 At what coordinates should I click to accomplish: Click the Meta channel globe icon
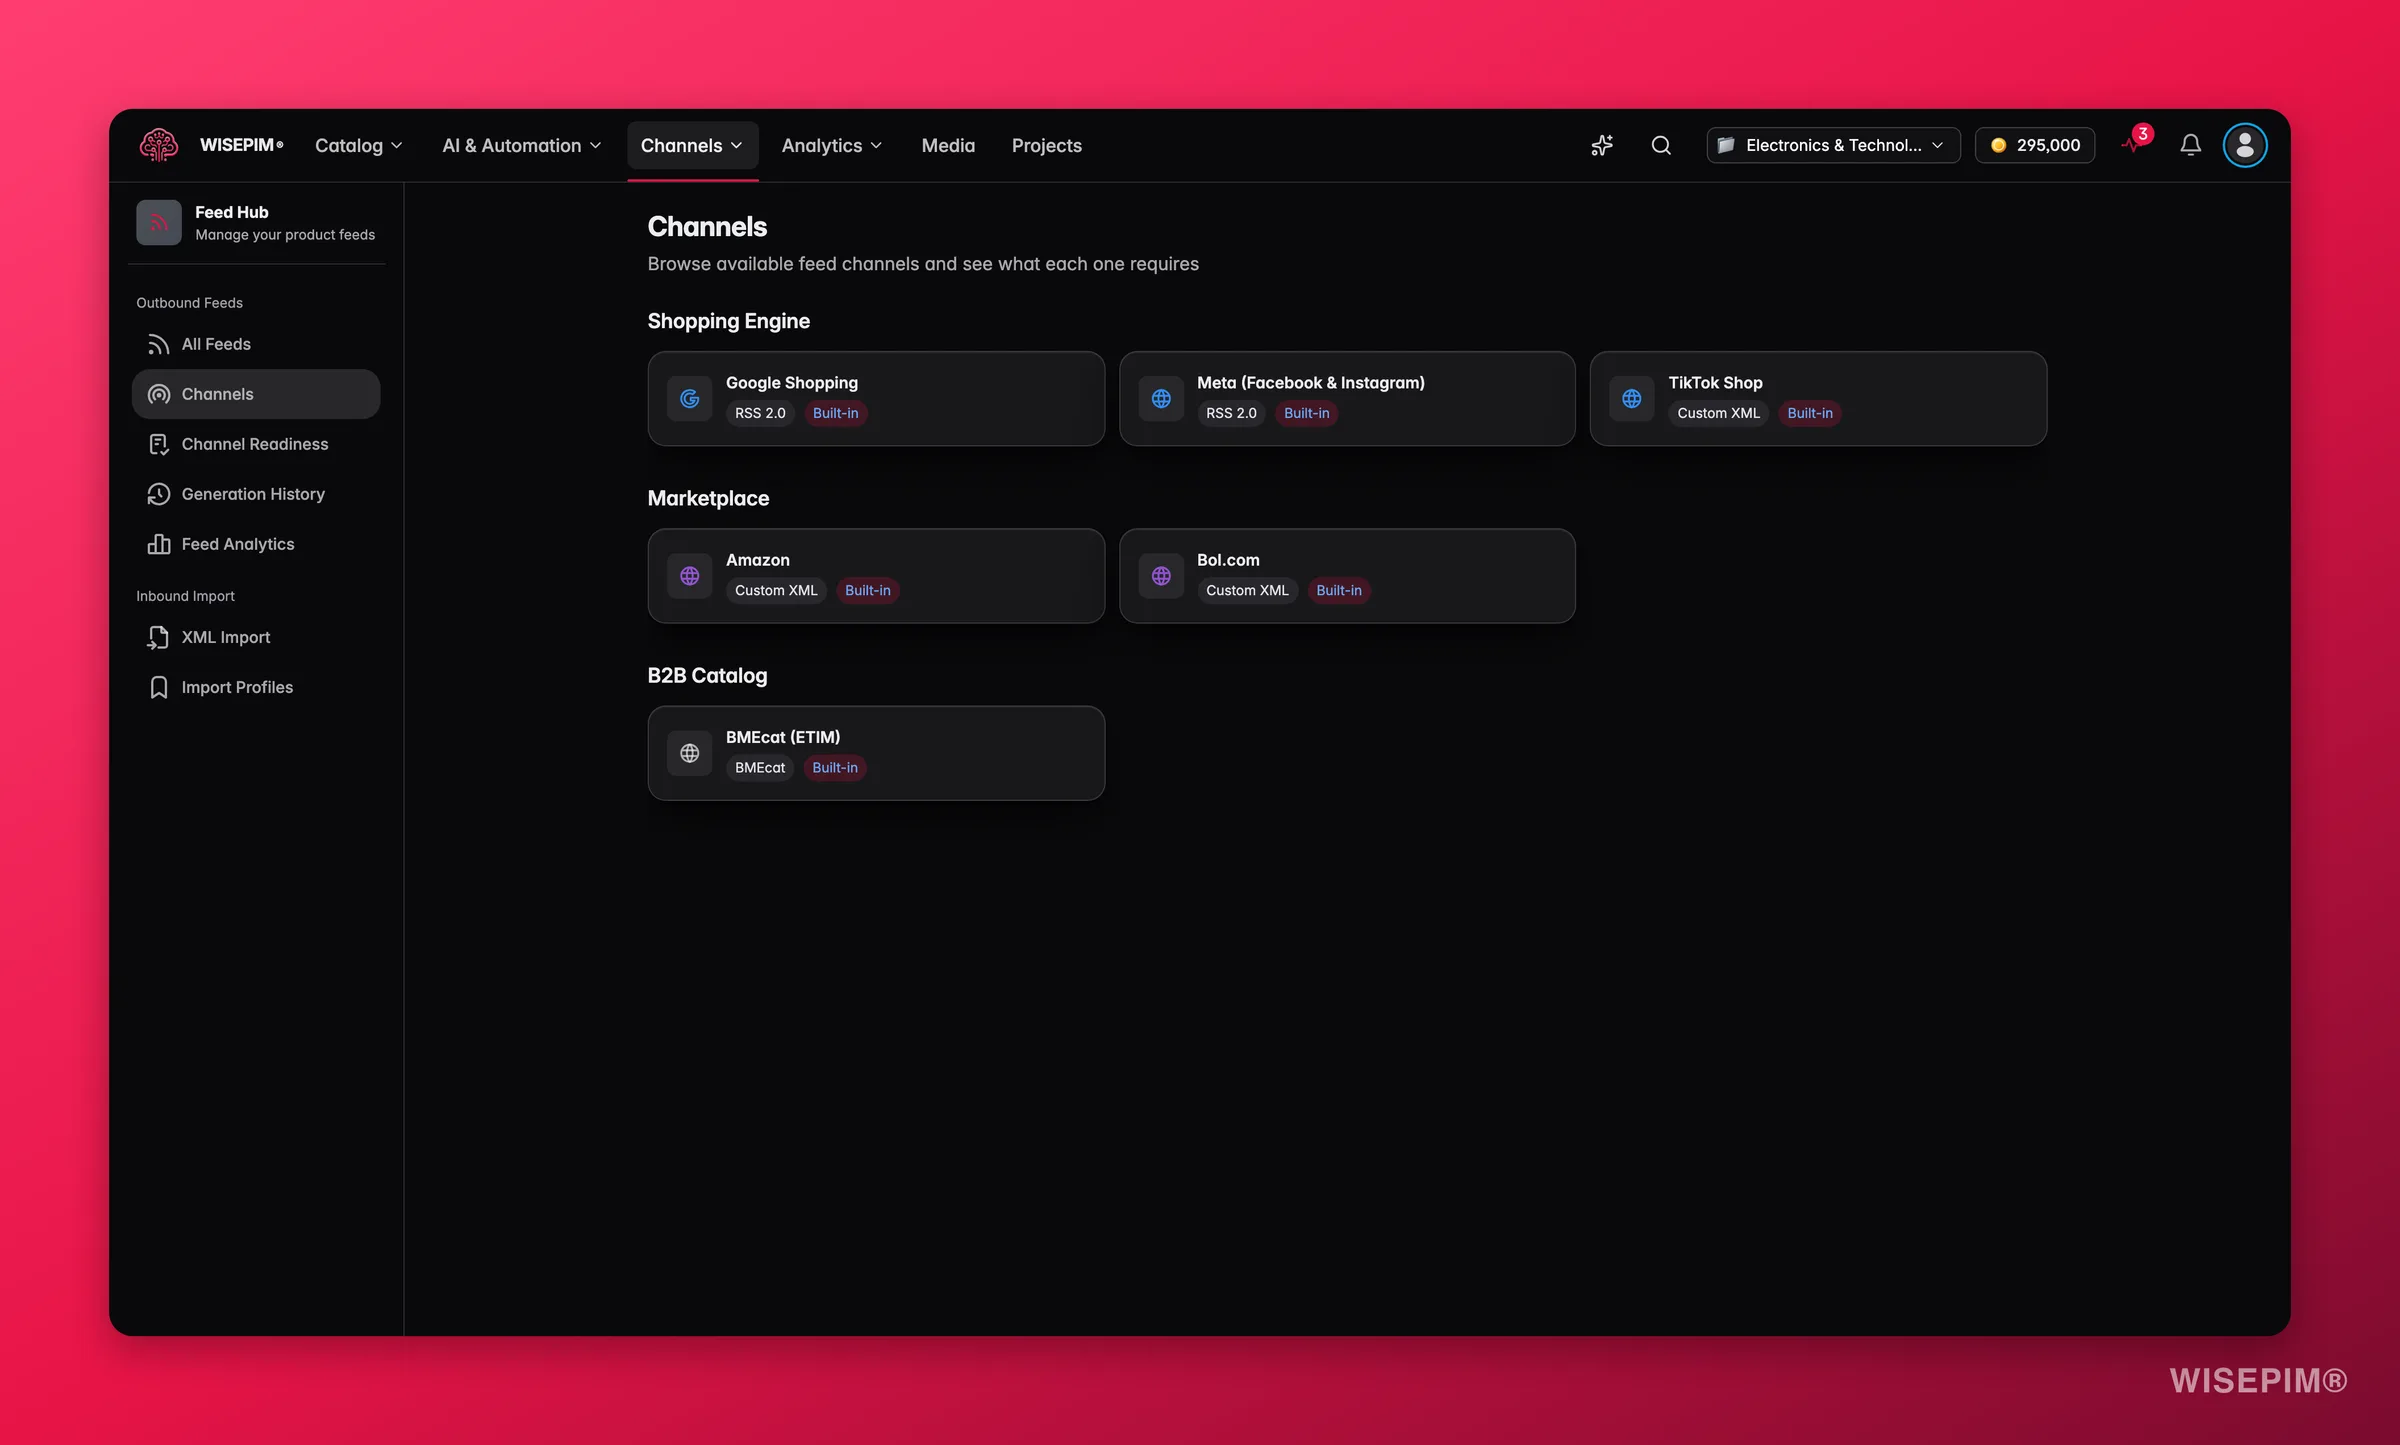1160,398
